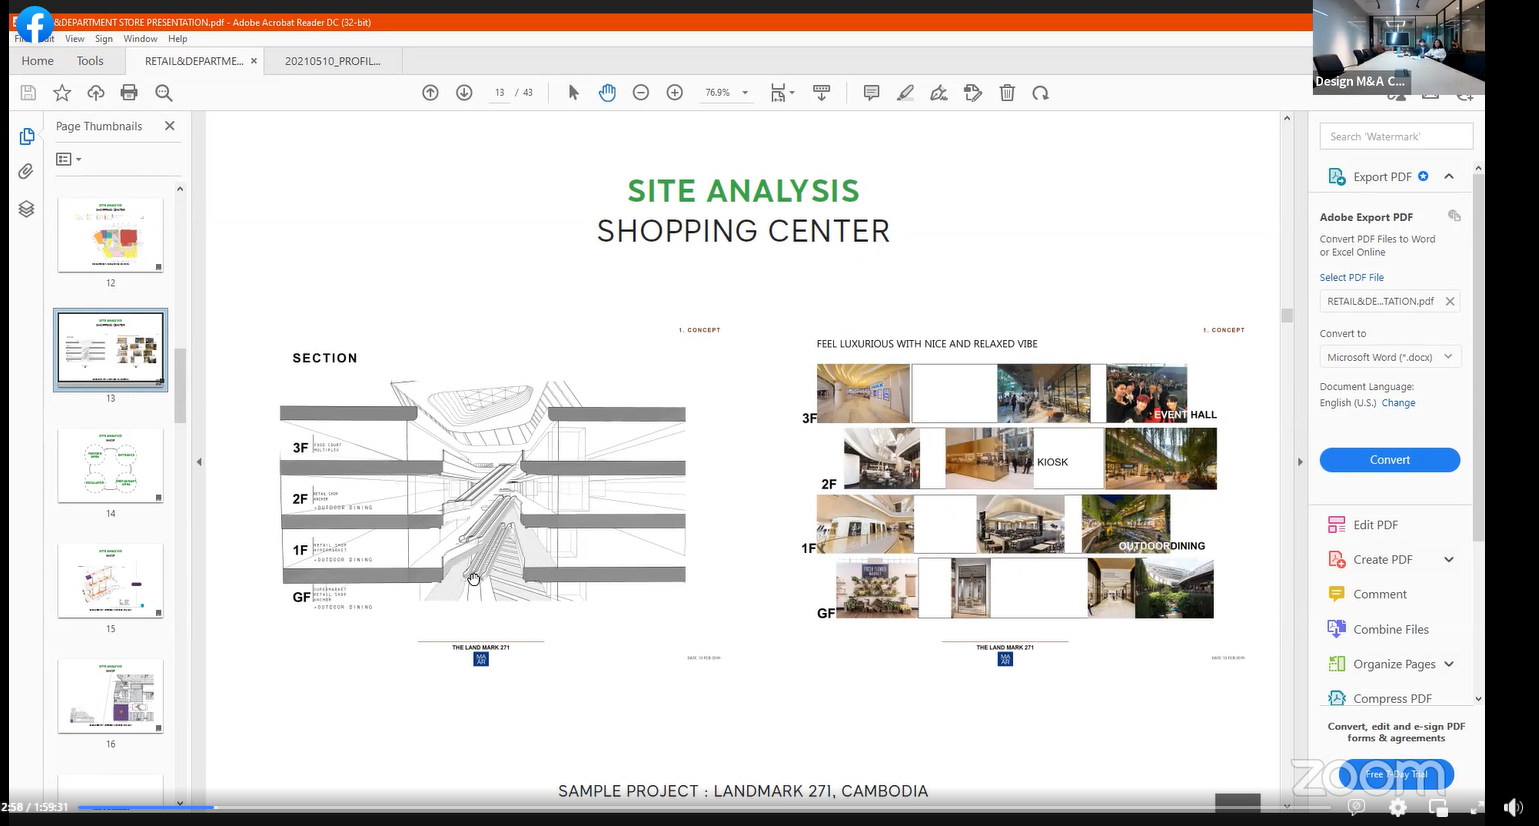This screenshot has width=1539, height=826.
Task: Select page 14 thumbnail
Action: (x=110, y=466)
